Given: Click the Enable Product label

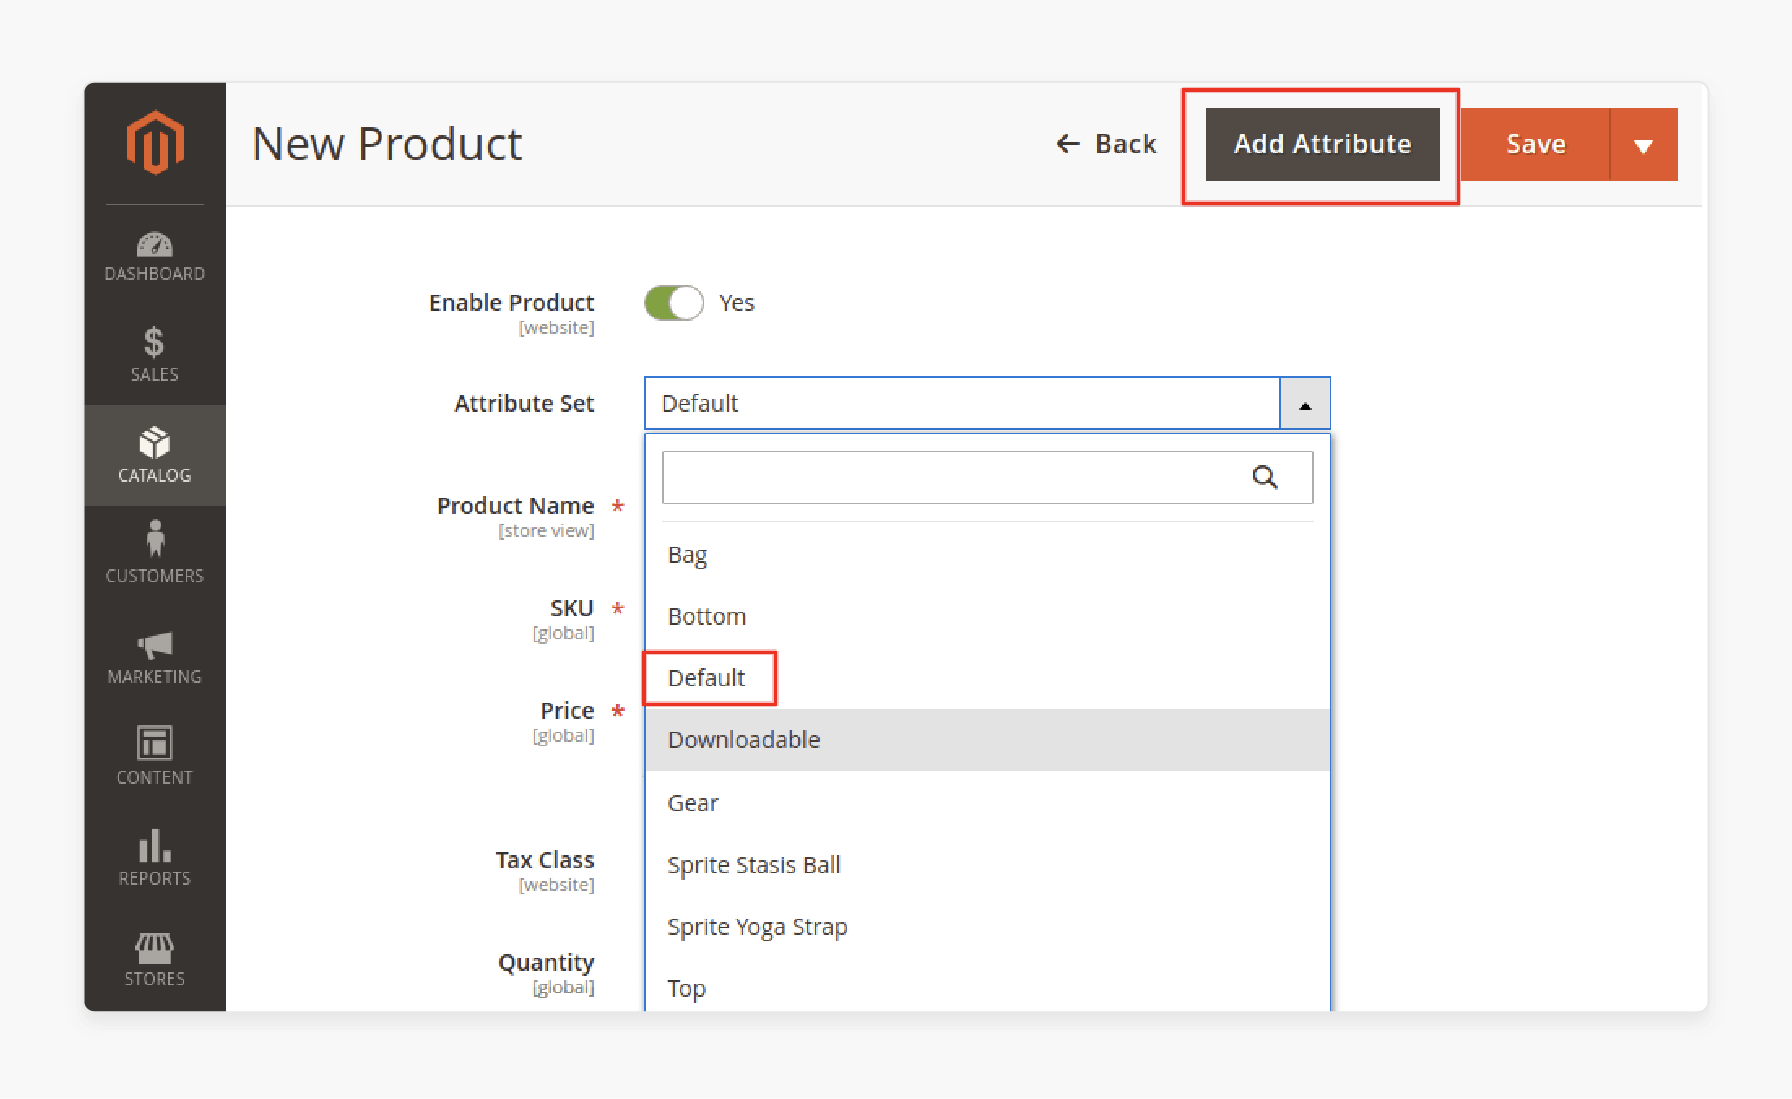Looking at the screenshot, I should [x=511, y=303].
